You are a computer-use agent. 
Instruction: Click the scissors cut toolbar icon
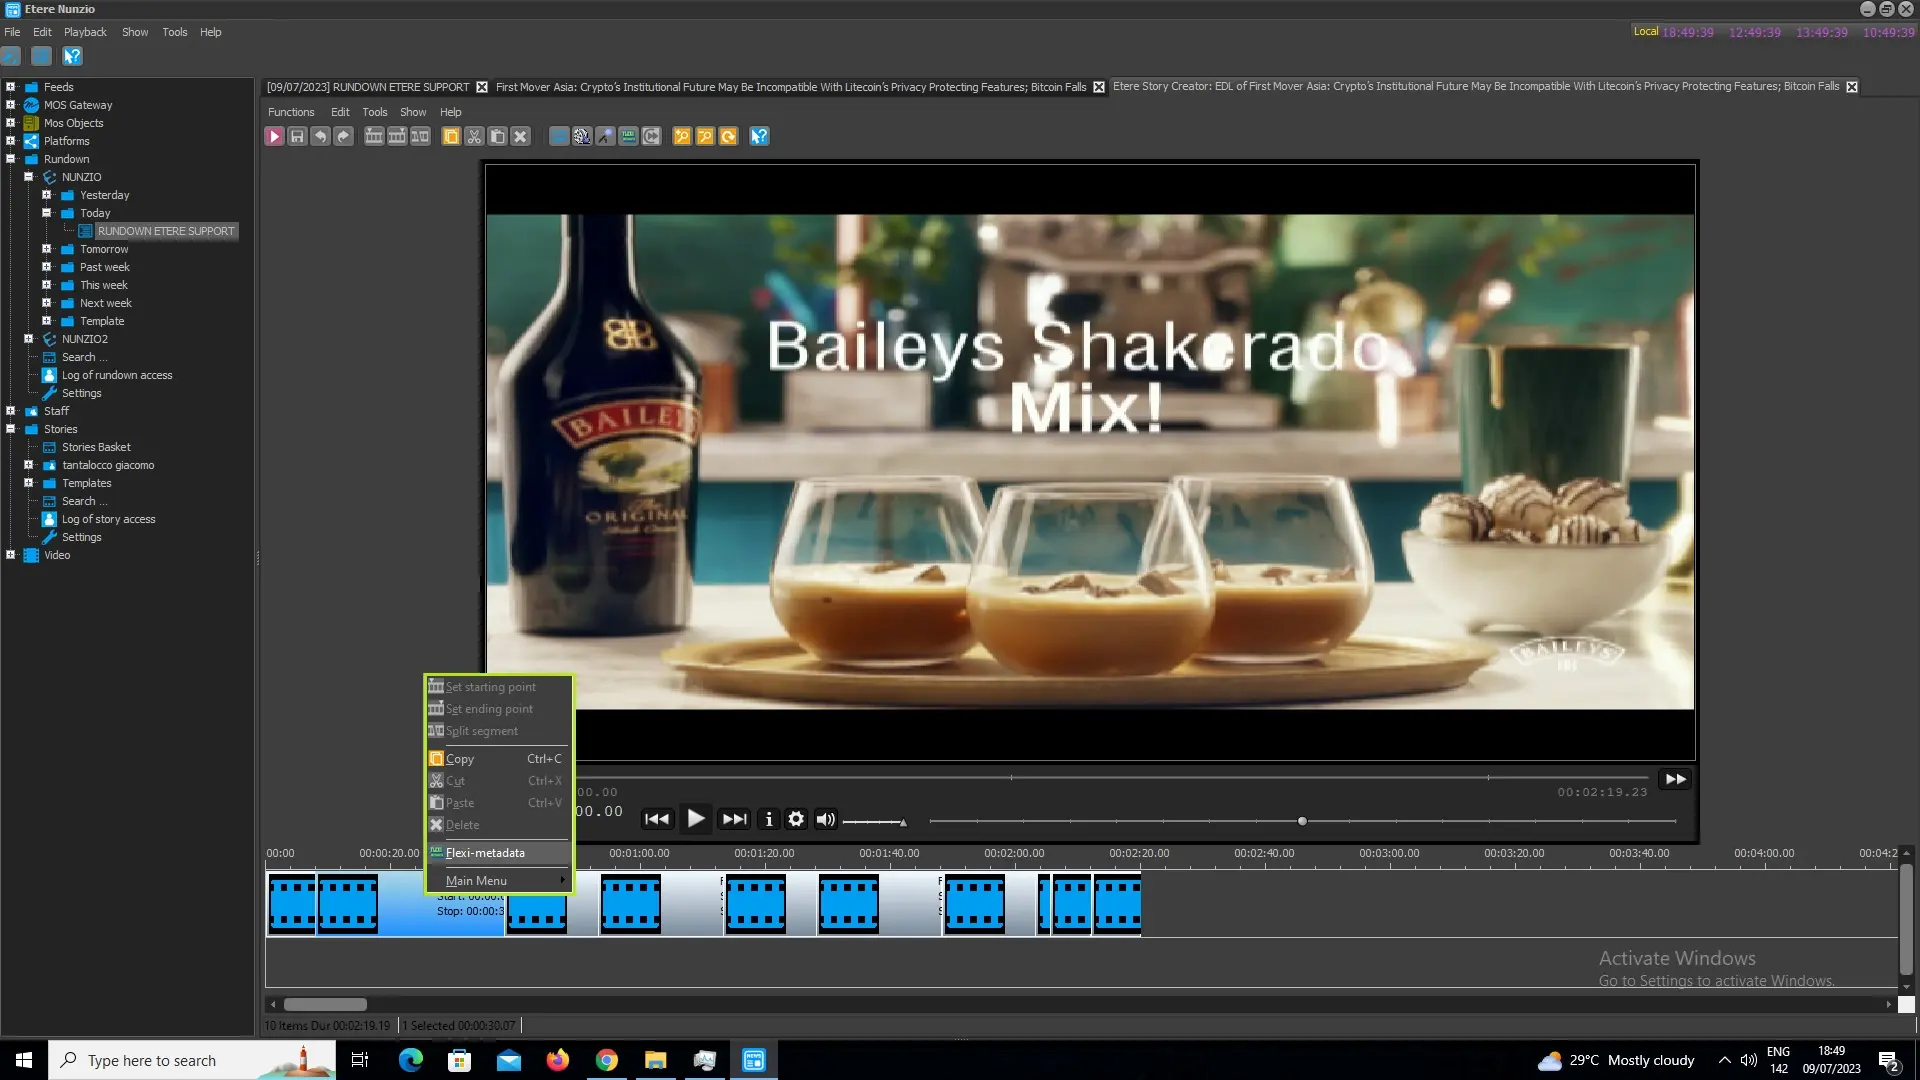474,137
